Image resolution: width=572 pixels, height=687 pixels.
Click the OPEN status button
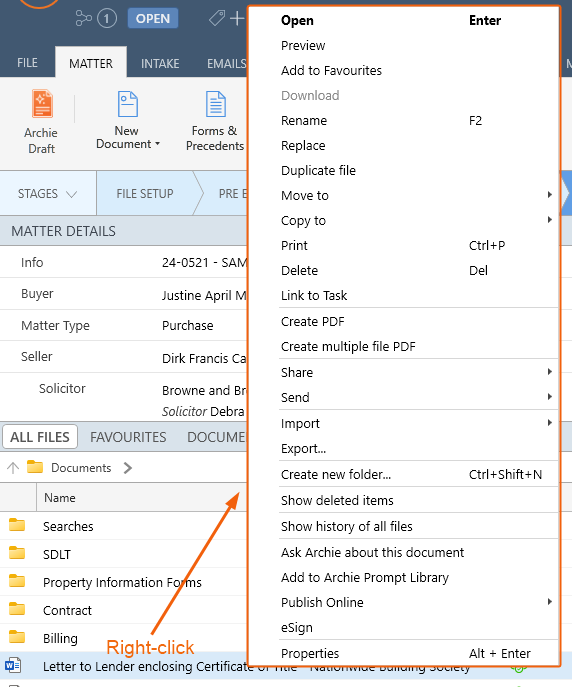(x=153, y=18)
